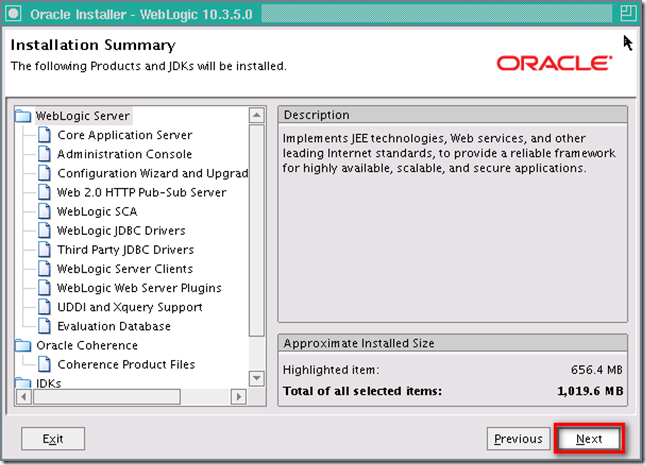
Task: Click the UDDI and Xquery Support icon
Action: [44, 307]
